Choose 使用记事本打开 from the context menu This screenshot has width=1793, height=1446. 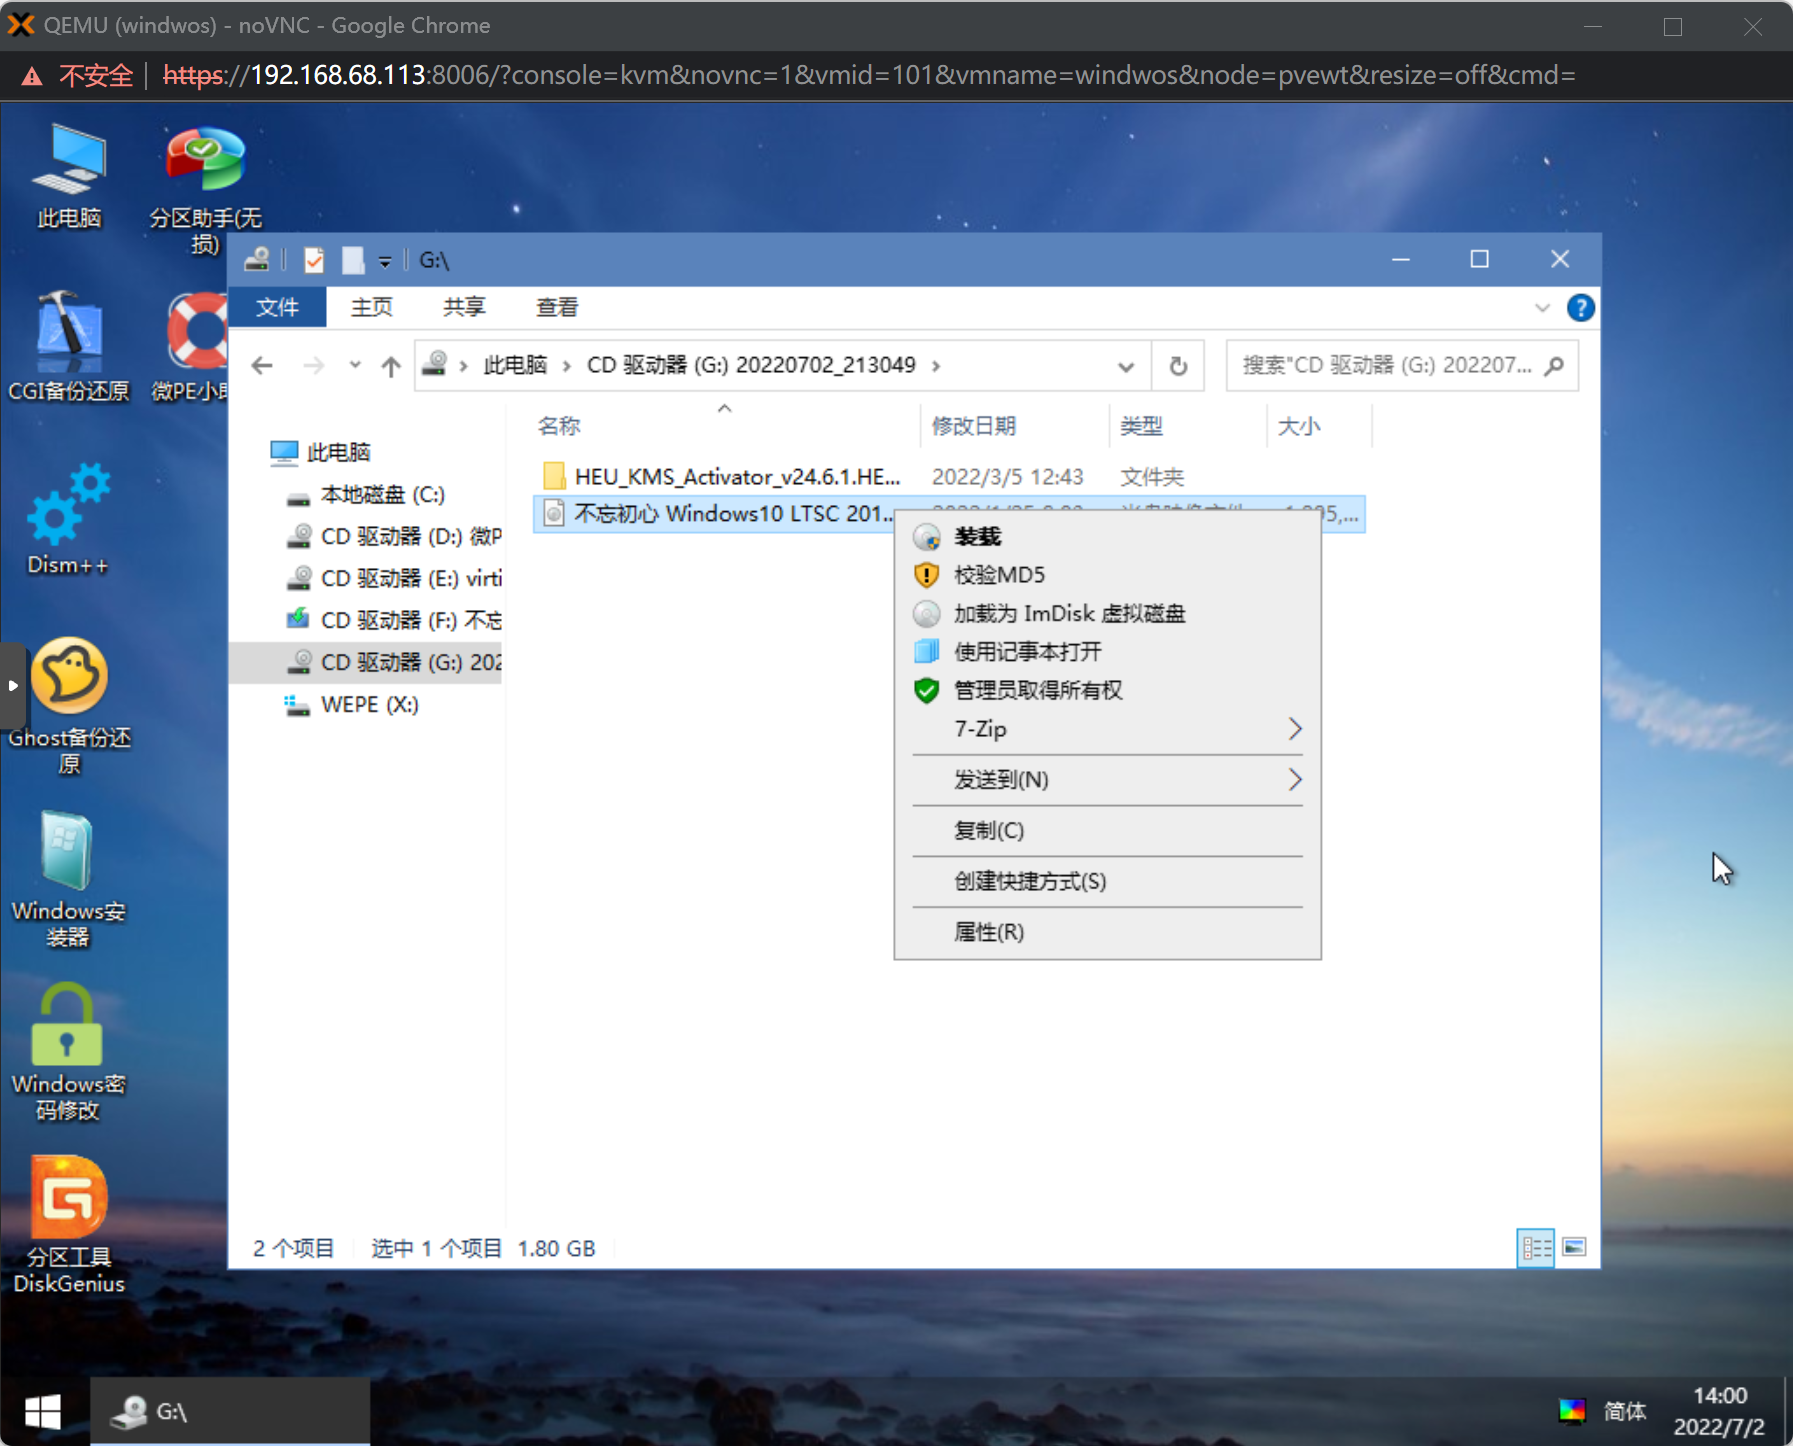point(1107,652)
